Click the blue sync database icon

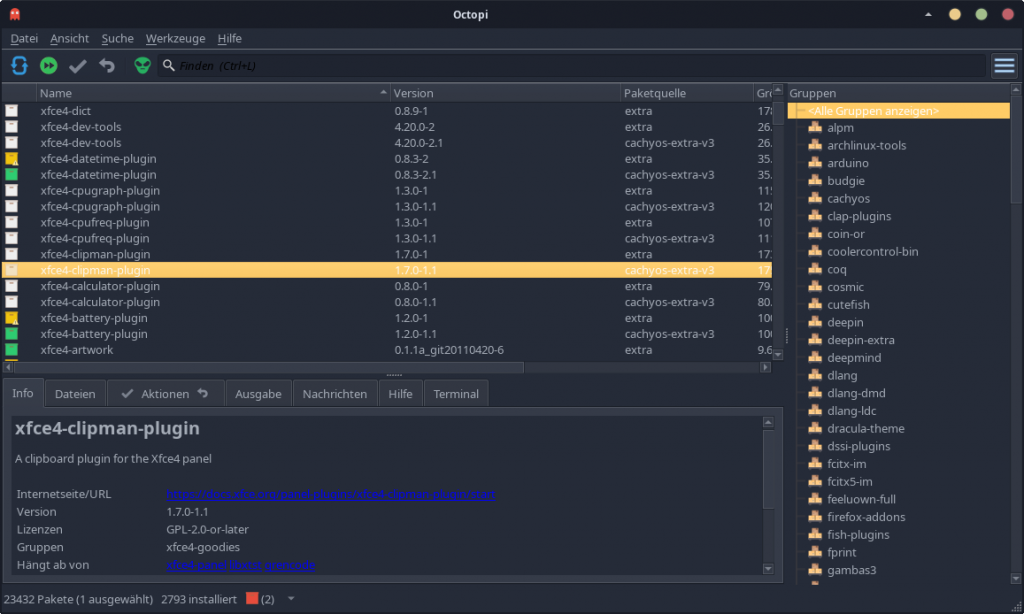[x=19, y=66]
